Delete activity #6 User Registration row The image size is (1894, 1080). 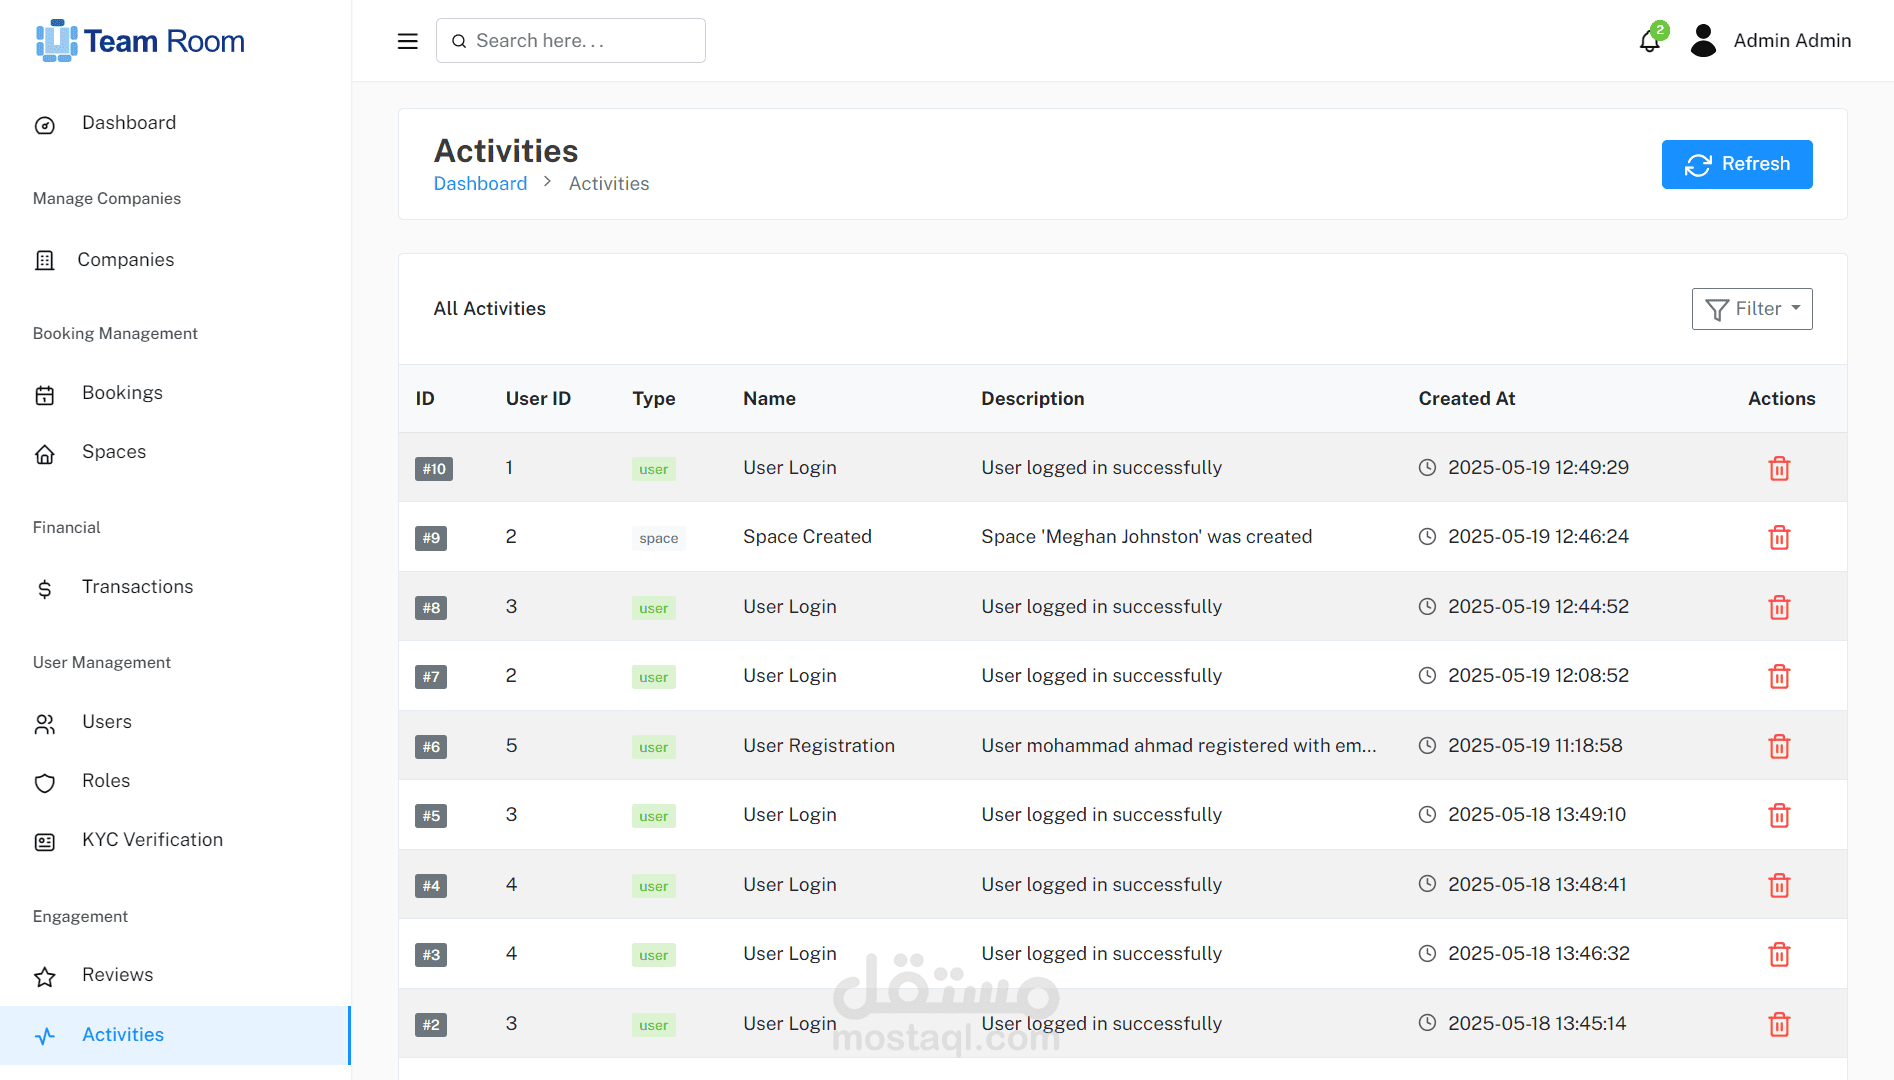[x=1779, y=746]
